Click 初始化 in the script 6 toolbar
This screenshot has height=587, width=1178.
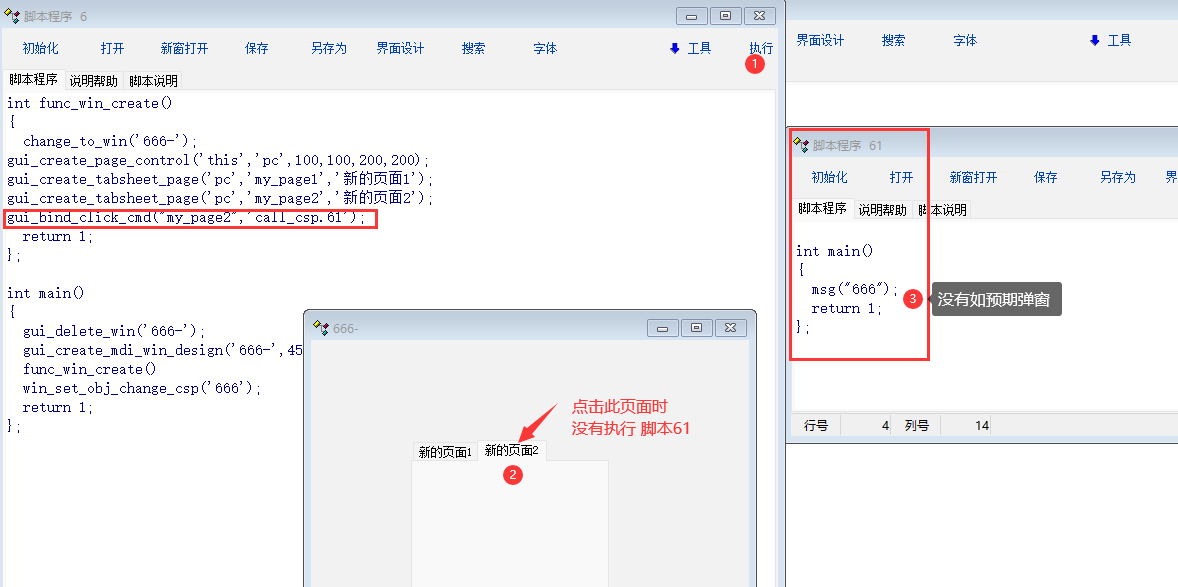click(40, 48)
